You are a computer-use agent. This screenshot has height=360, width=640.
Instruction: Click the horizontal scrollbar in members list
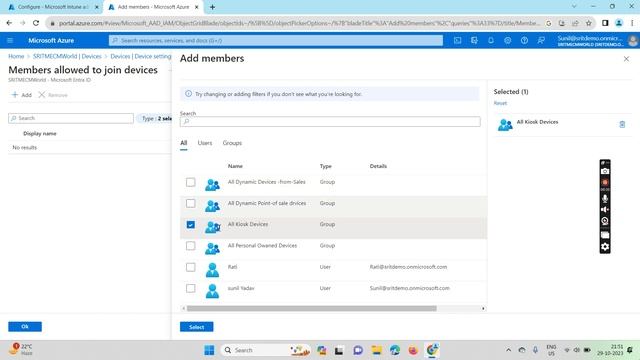click(312, 309)
